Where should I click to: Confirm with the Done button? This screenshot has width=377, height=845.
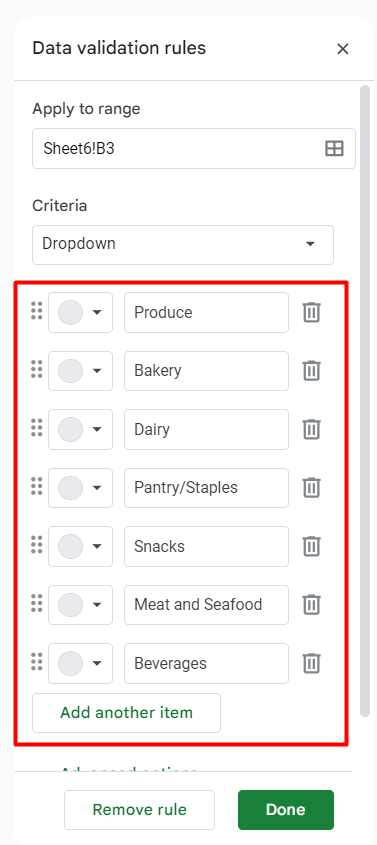click(286, 810)
